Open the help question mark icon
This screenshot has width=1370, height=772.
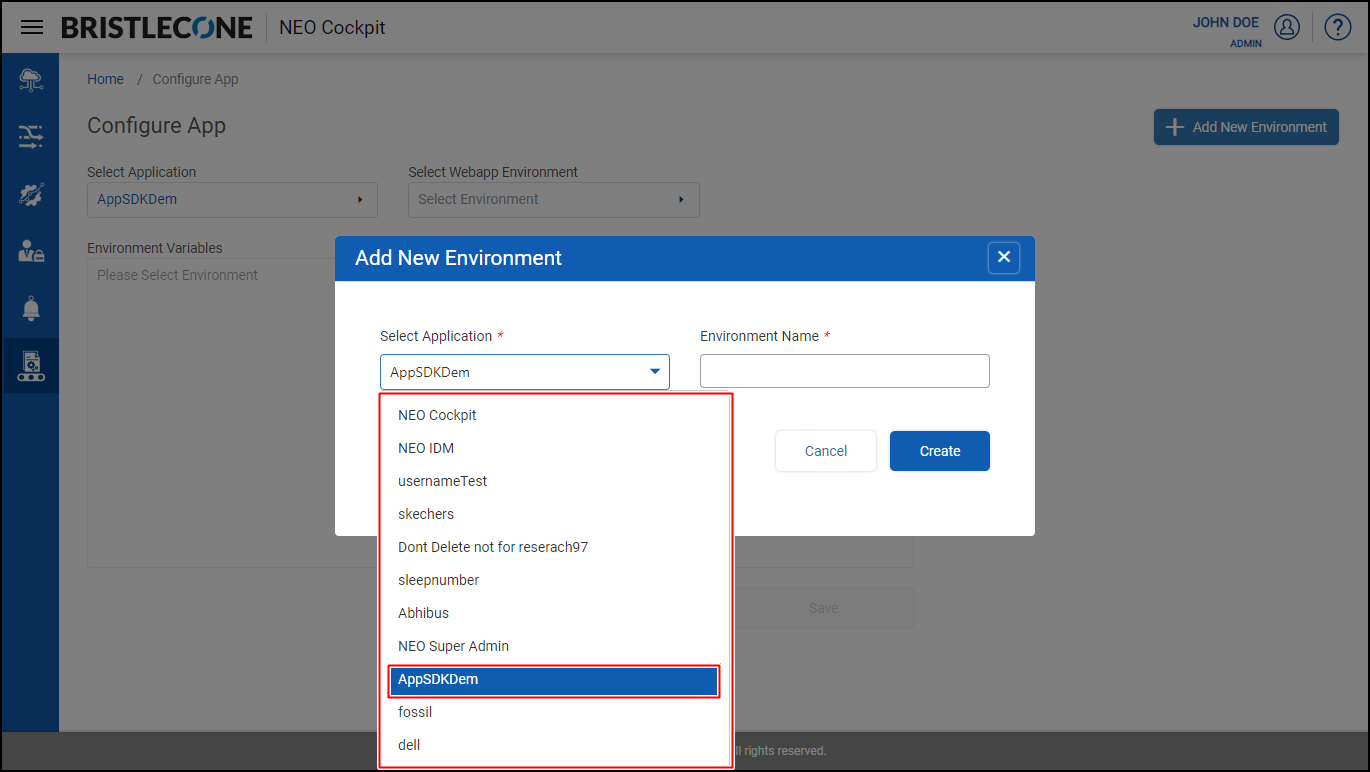(1338, 27)
